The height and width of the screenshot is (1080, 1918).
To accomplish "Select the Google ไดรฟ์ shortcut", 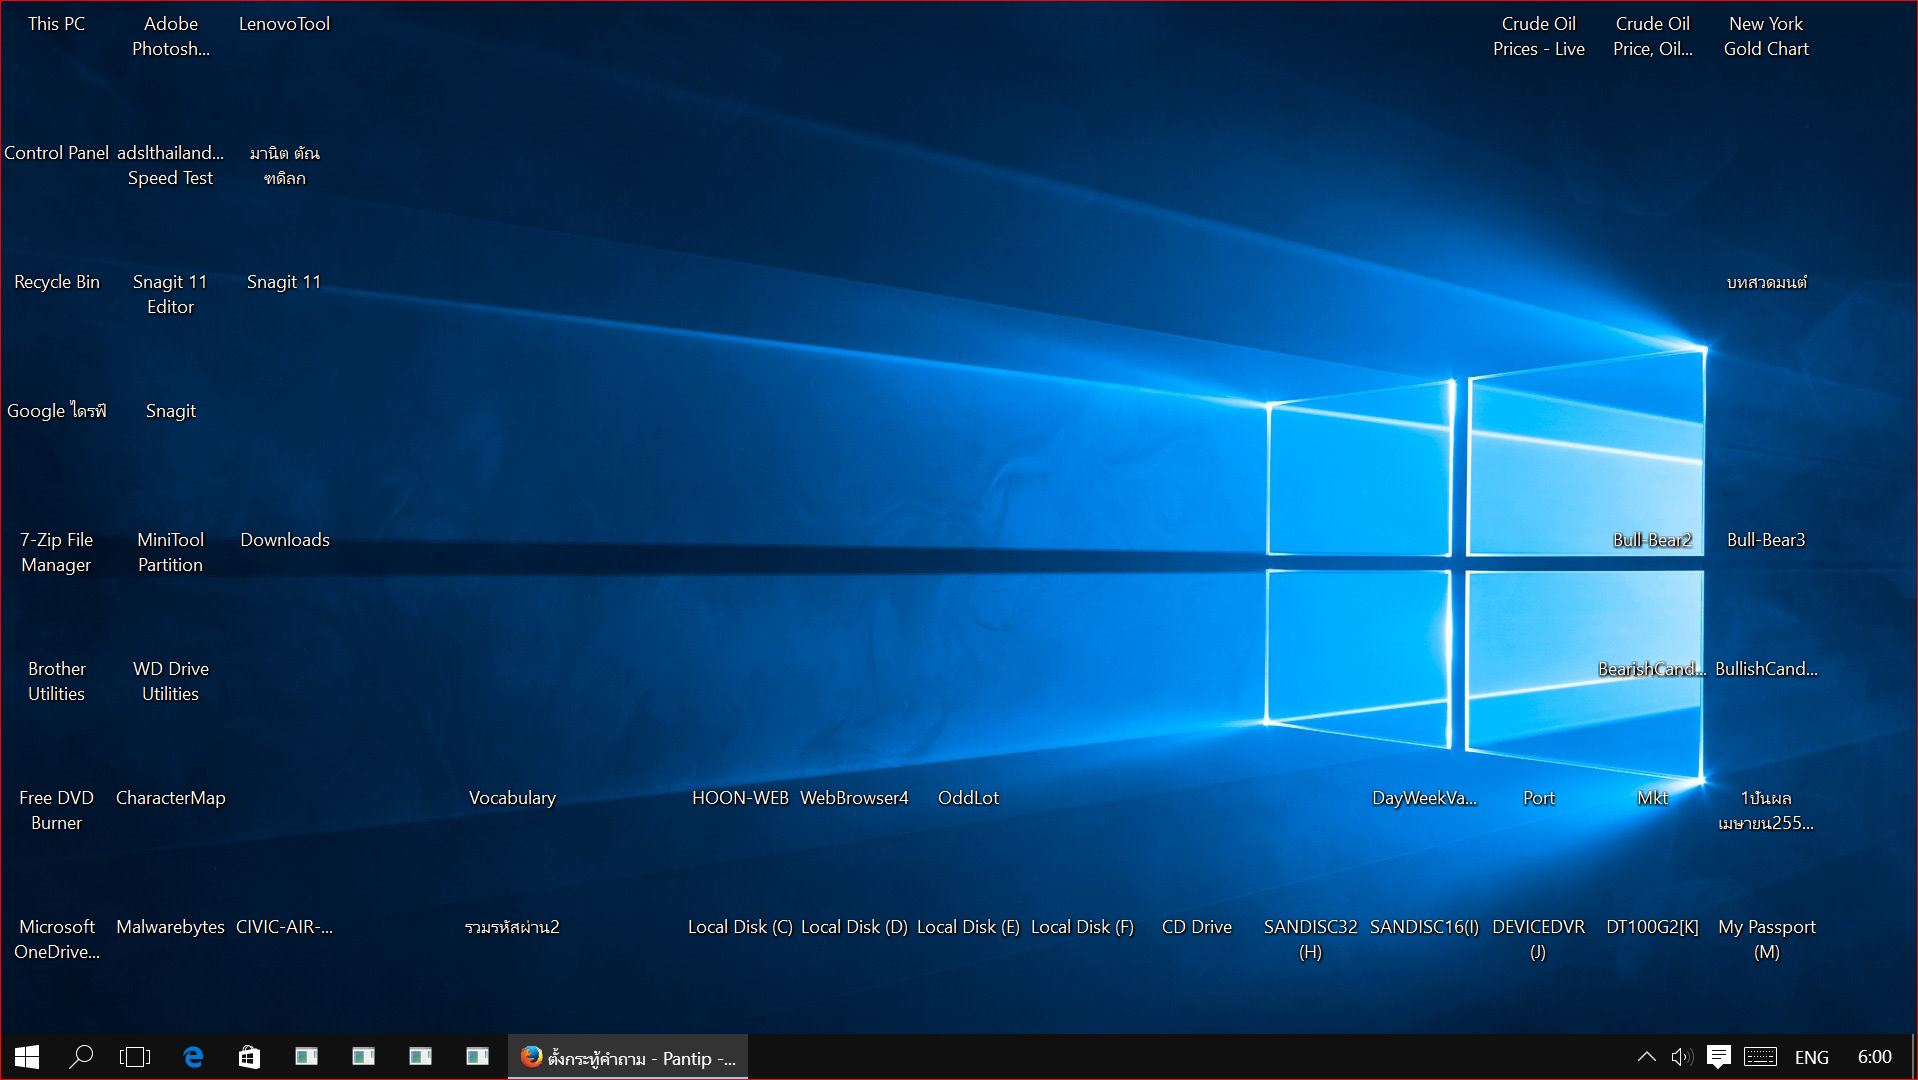I will click(x=57, y=411).
